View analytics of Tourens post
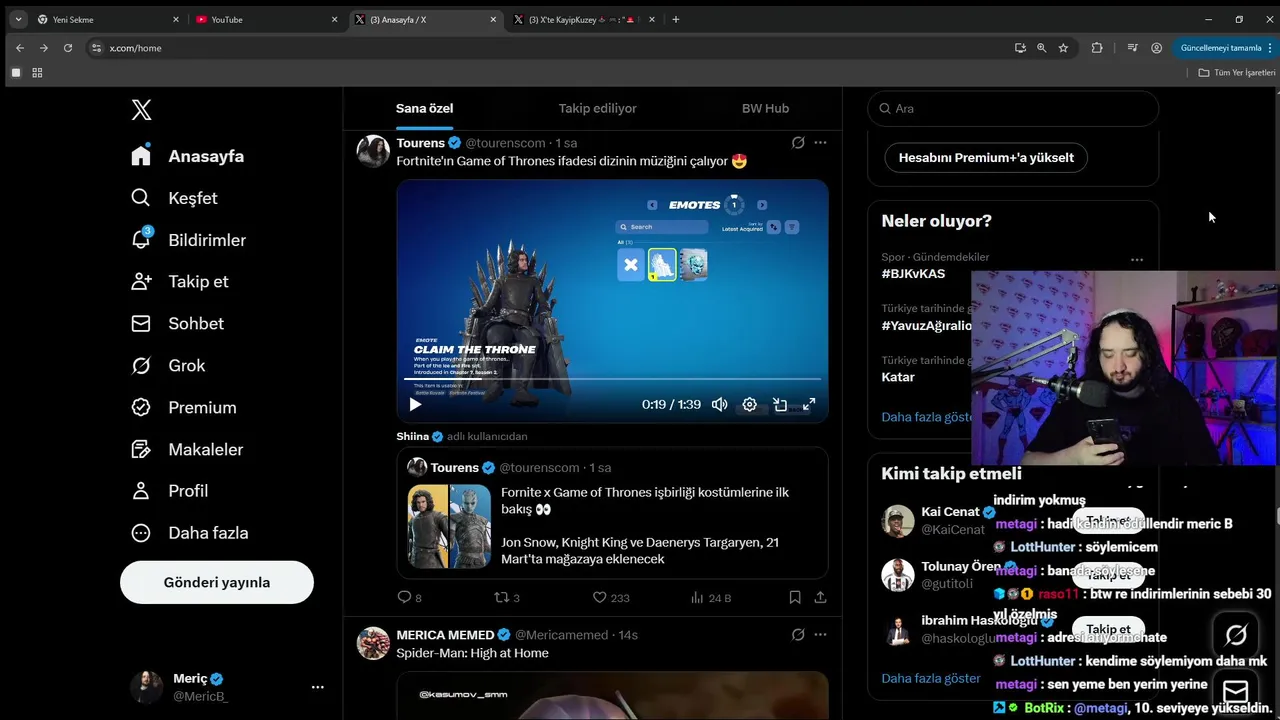 711,597
